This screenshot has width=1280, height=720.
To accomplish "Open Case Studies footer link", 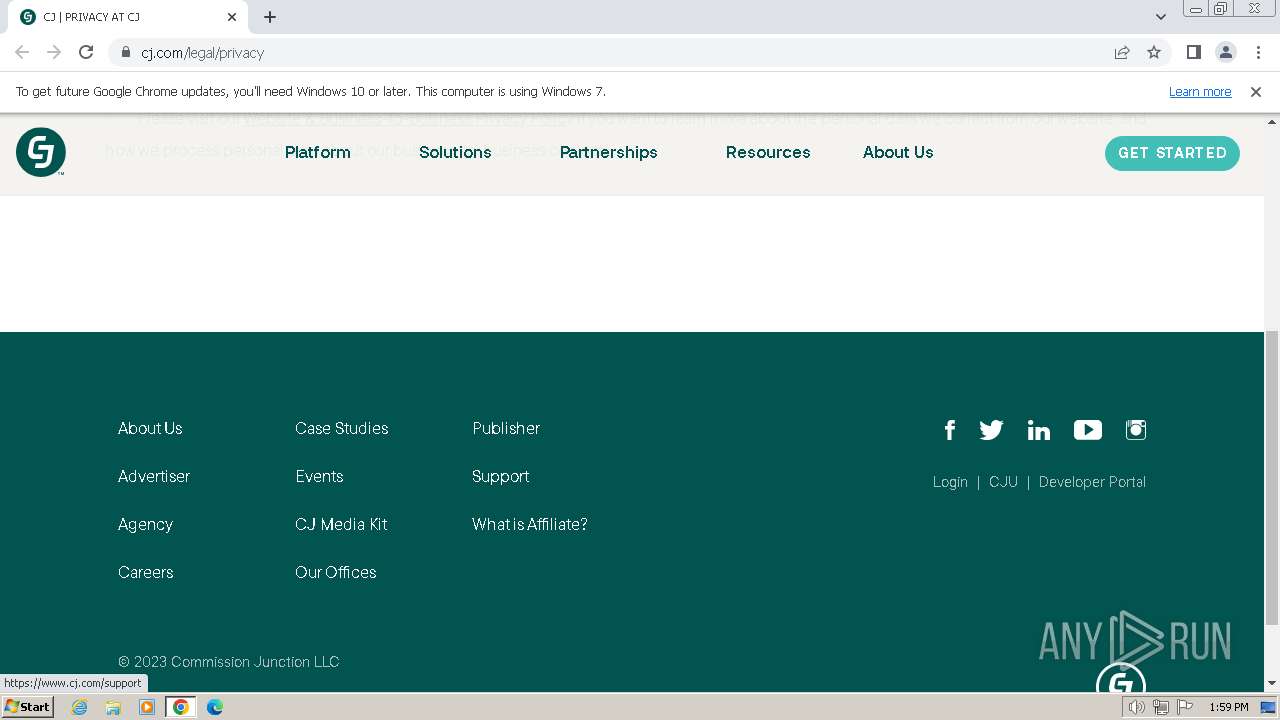I will [342, 428].
